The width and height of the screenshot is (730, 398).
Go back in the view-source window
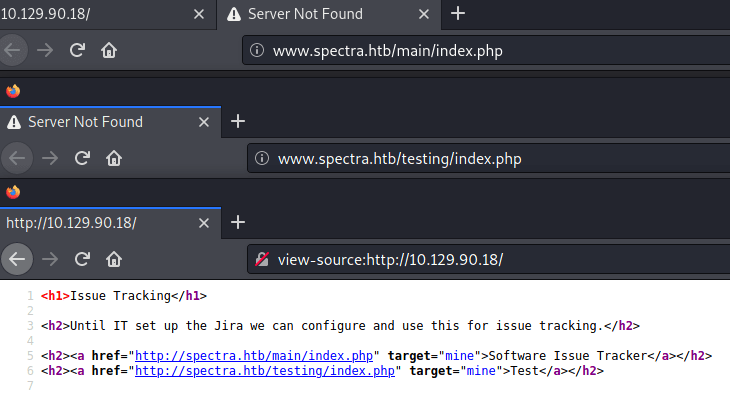17,259
